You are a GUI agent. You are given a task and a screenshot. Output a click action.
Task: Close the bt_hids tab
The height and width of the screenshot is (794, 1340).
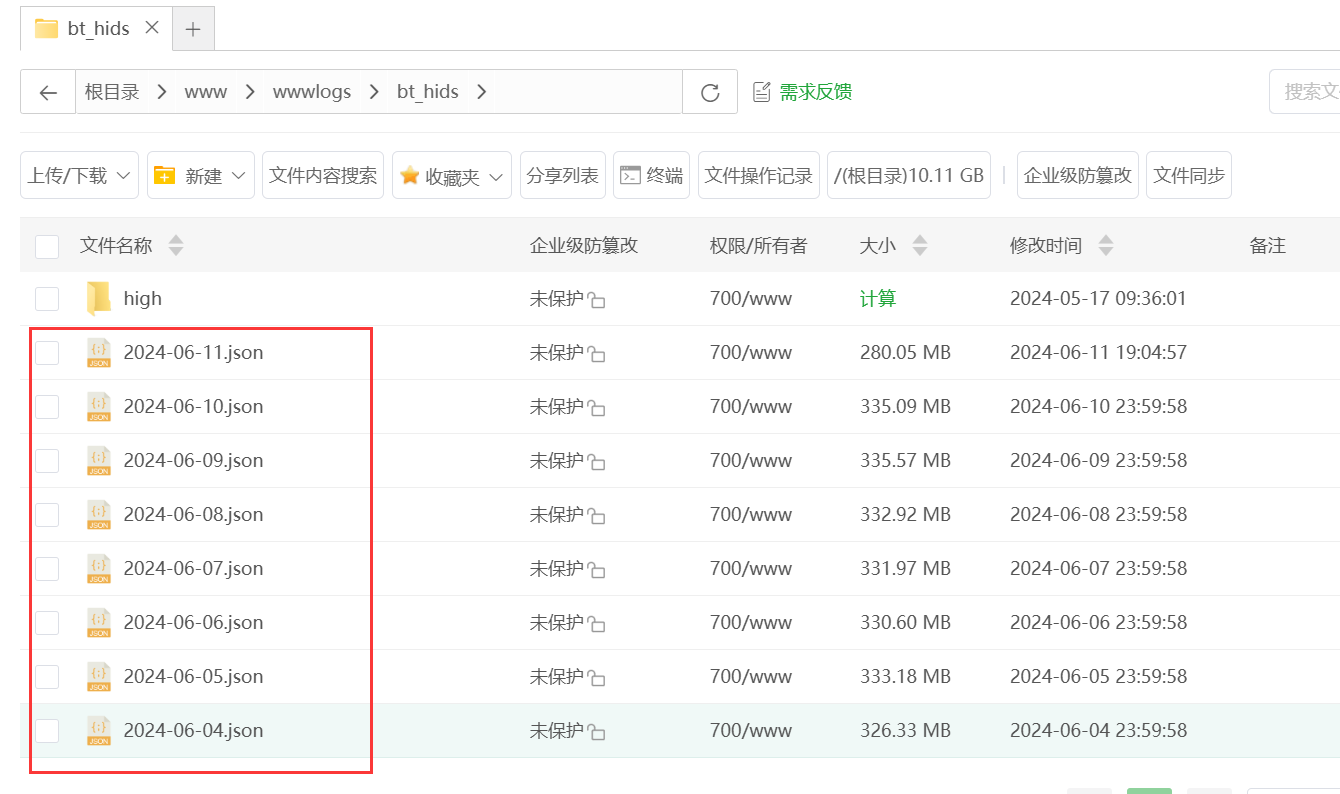click(152, 28)
